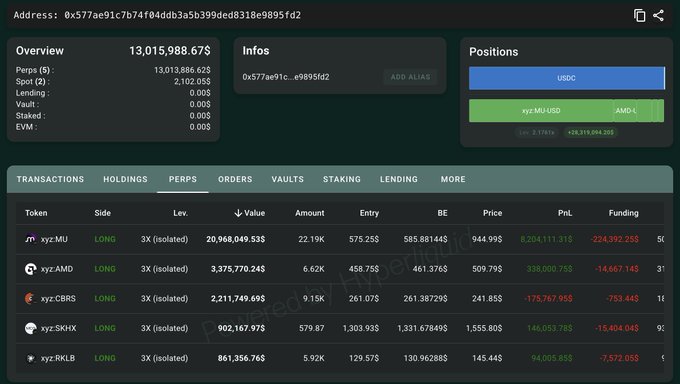This screenshot has height=384, width=680.
Task: Click total value 13,015,988.67$
Action: tap(170, 51)
